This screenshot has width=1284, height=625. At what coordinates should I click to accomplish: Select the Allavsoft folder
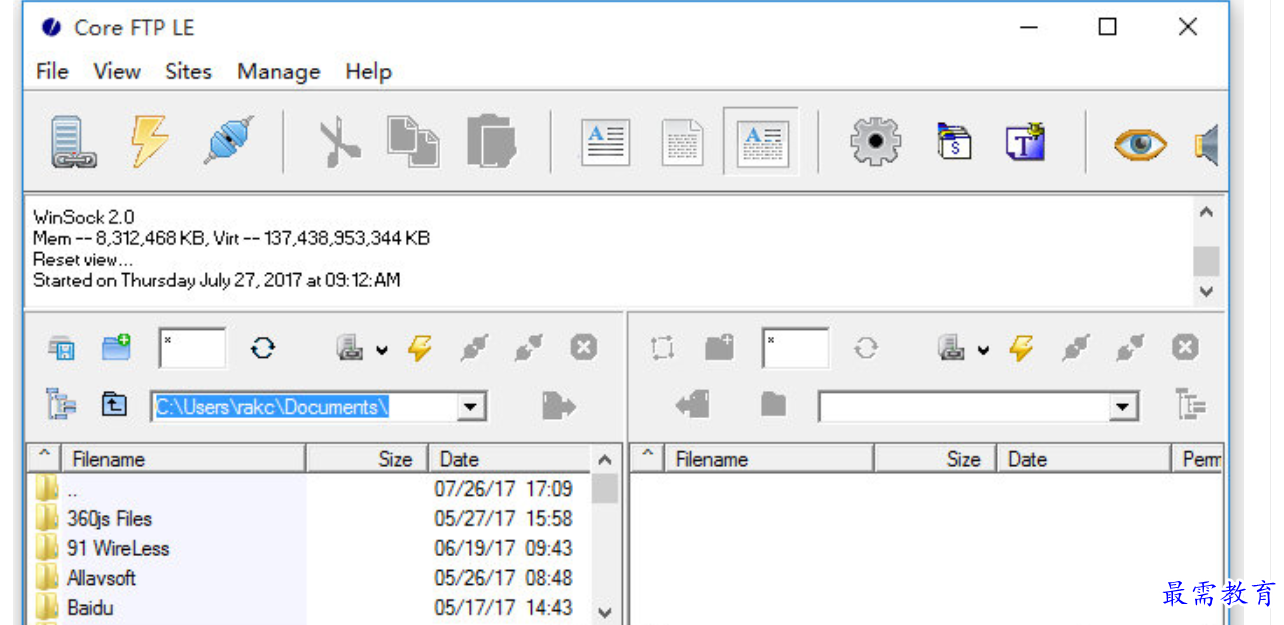(101, 578)
